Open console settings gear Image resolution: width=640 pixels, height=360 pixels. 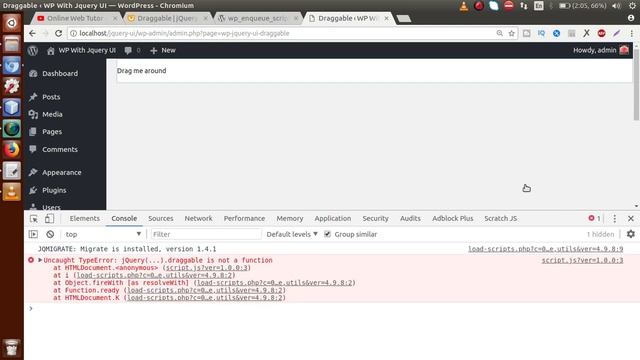pos(631,234)
